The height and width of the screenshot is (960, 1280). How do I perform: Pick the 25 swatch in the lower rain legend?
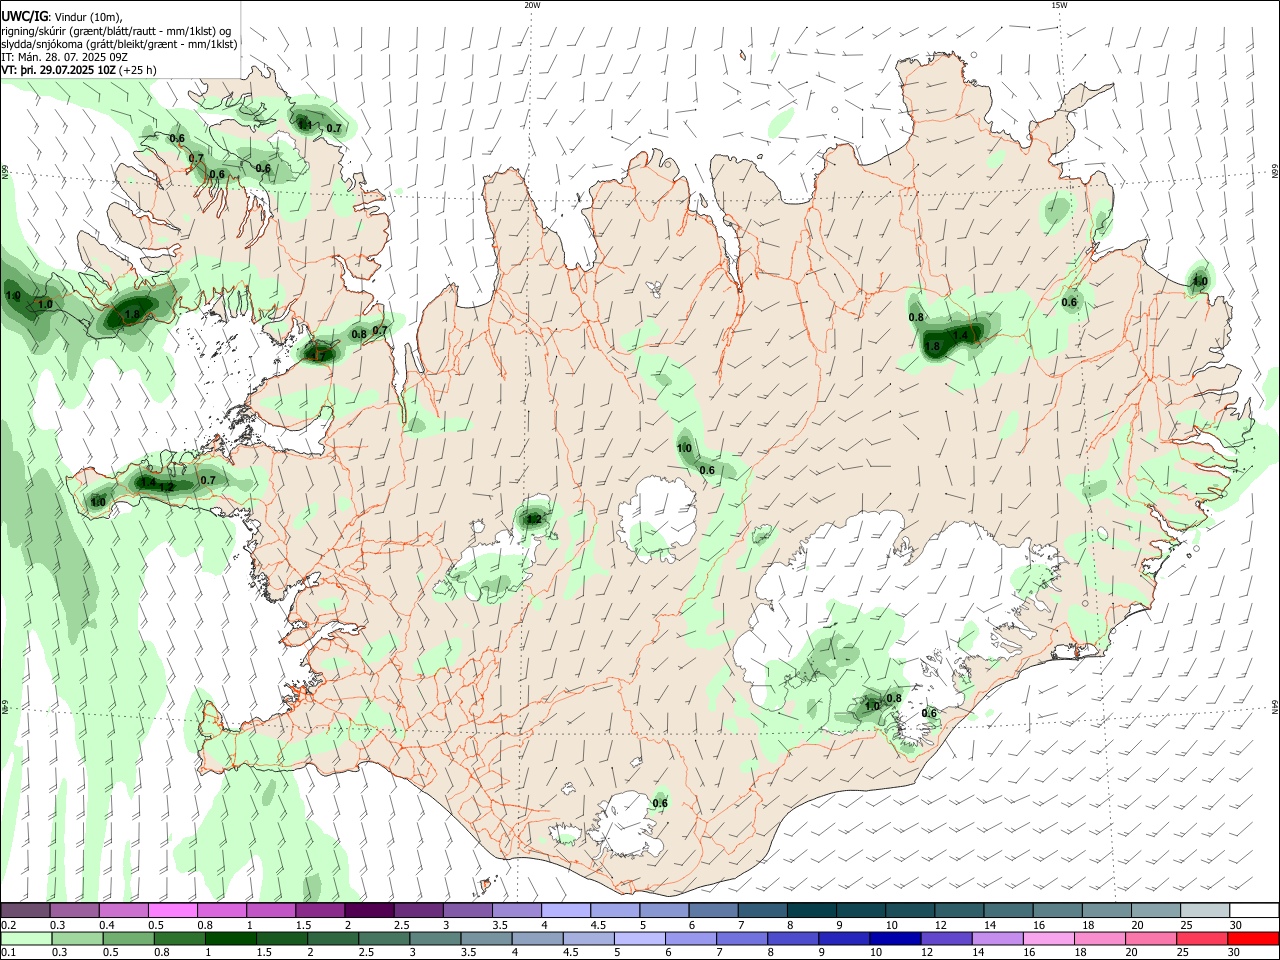click(1202, 938)
